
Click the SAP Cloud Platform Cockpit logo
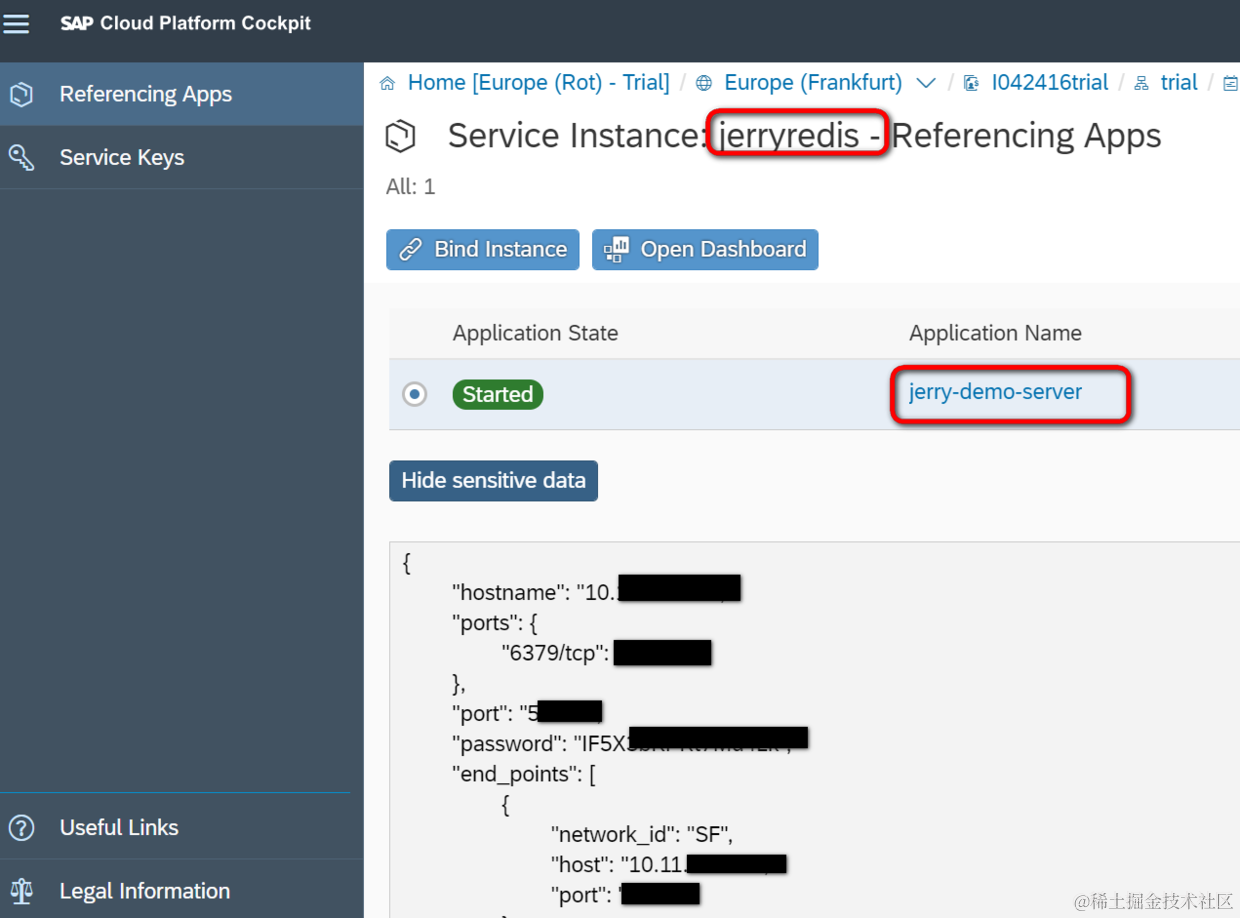pyautogui.click(x=185, y=23)
